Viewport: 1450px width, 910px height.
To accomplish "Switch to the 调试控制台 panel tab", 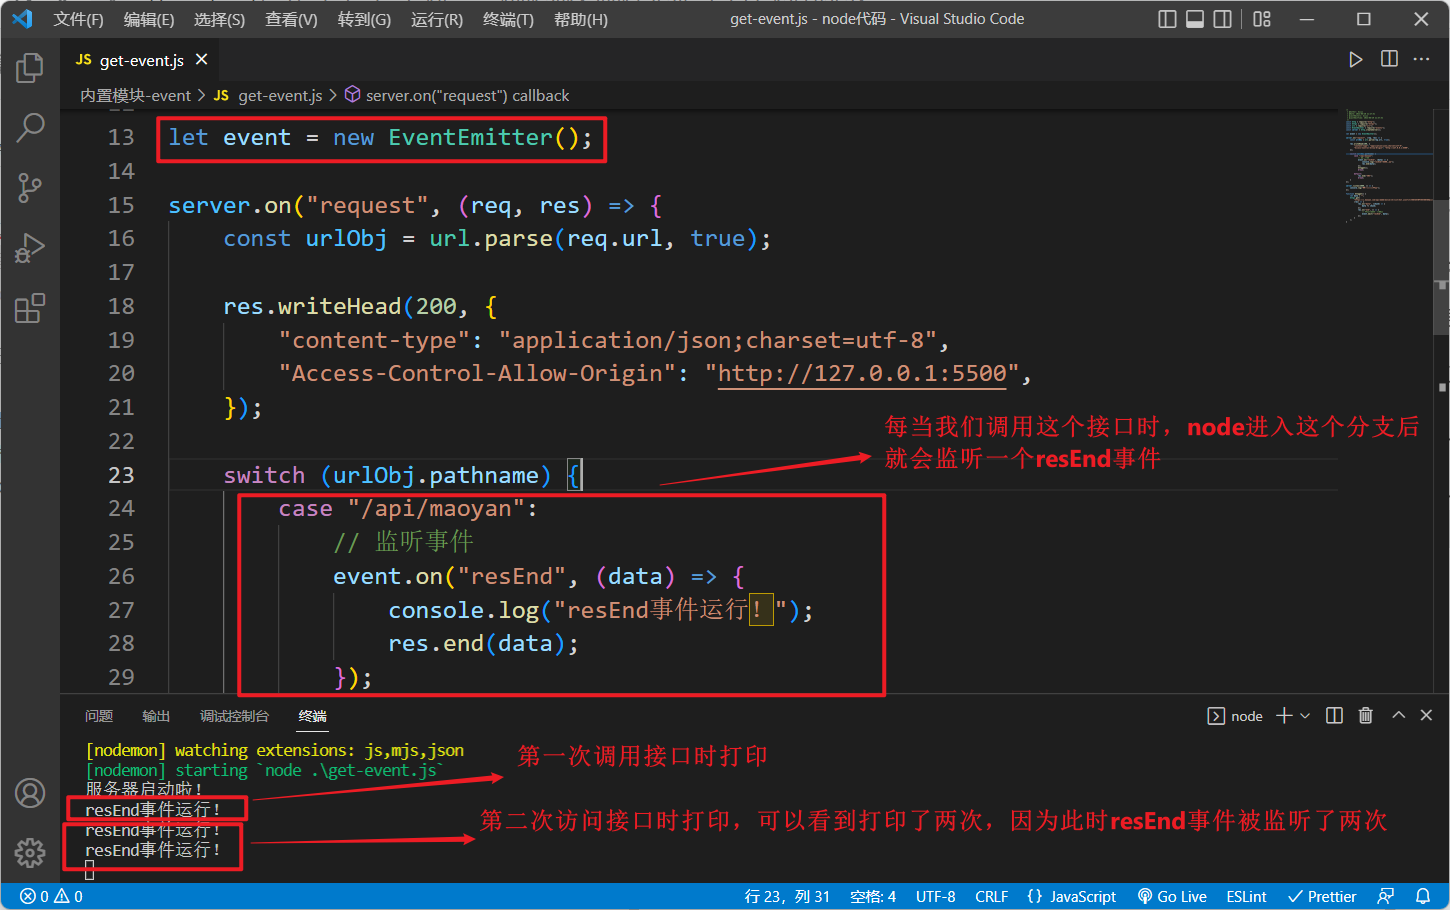I will (x=234, y=716).
